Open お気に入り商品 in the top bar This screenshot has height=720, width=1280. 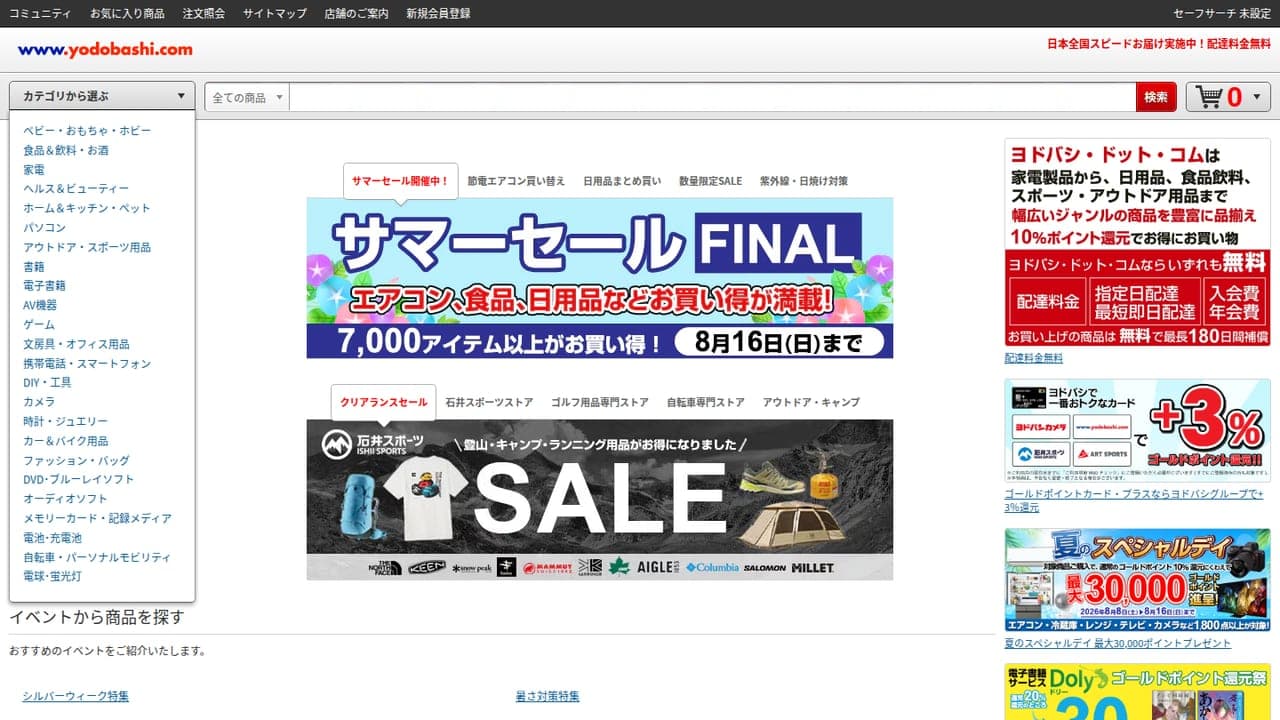pyautogui.click(x=127, y=14)
